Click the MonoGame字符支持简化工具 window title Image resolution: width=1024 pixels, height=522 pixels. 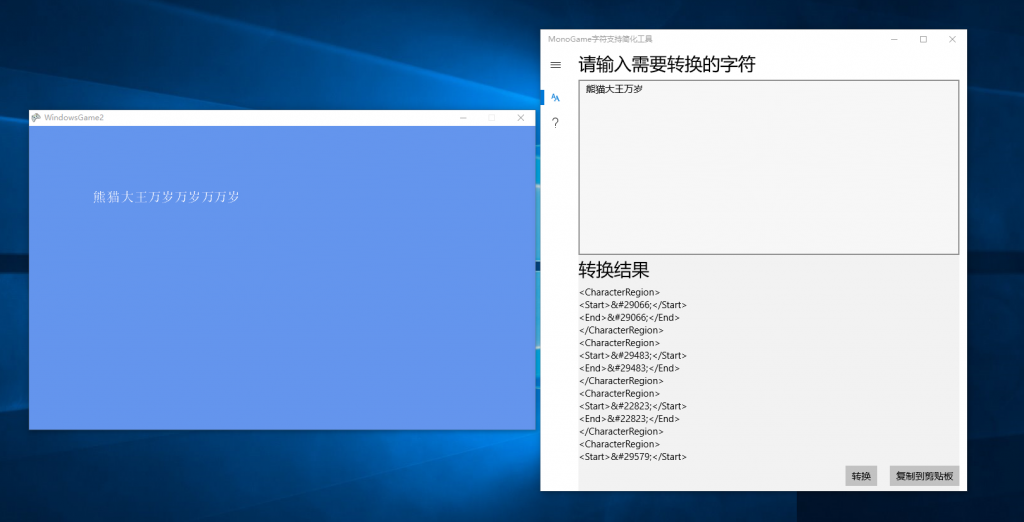coord(600,39)
